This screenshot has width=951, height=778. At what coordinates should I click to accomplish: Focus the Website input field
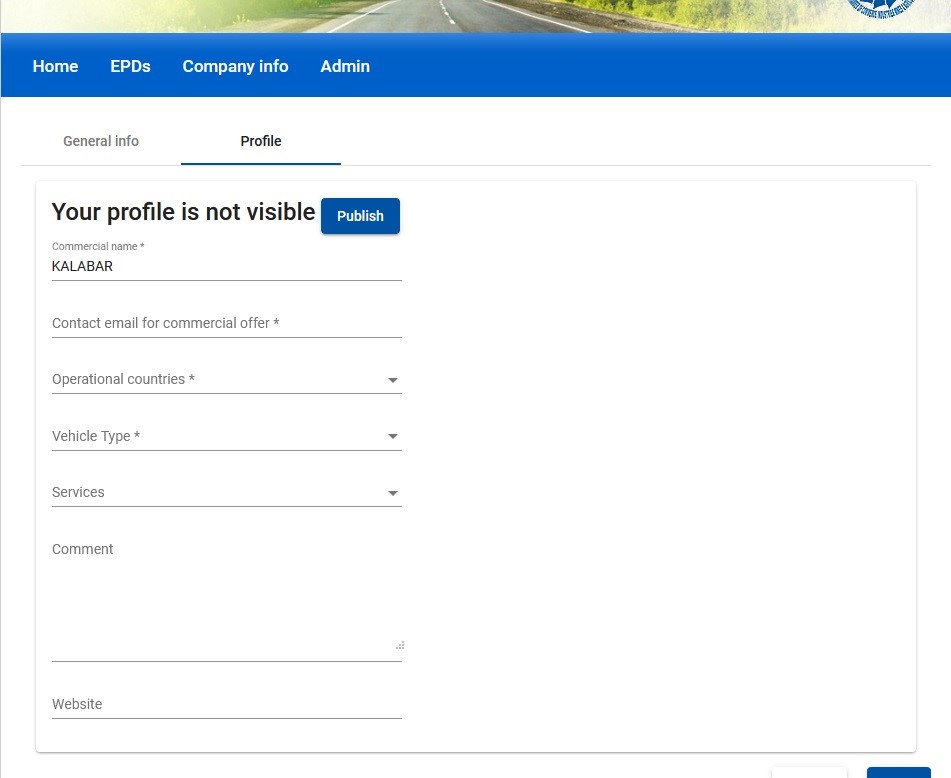(226, 704)
